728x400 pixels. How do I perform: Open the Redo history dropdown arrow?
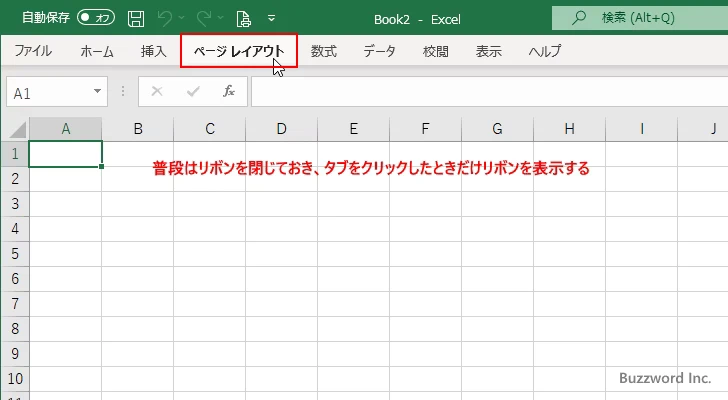pyautogui.click(x=221, y=18)
